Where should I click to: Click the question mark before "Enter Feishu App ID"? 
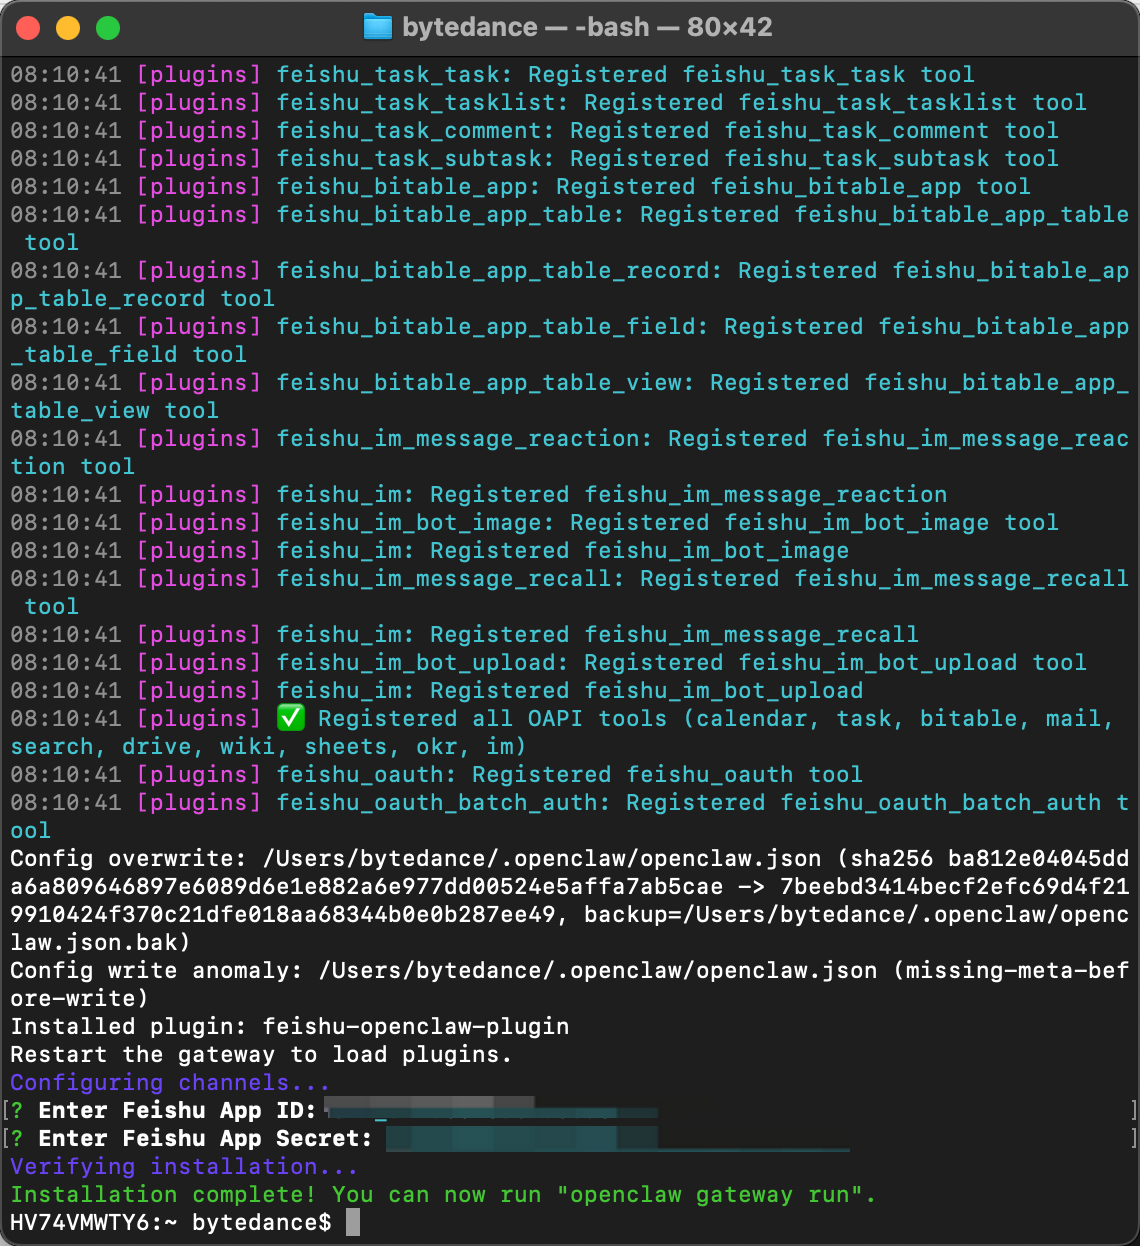click(x=17, y=1110)
